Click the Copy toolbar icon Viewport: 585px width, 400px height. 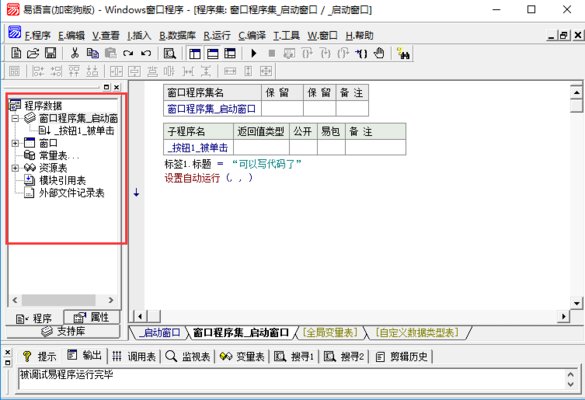click(x=93, y=53)
